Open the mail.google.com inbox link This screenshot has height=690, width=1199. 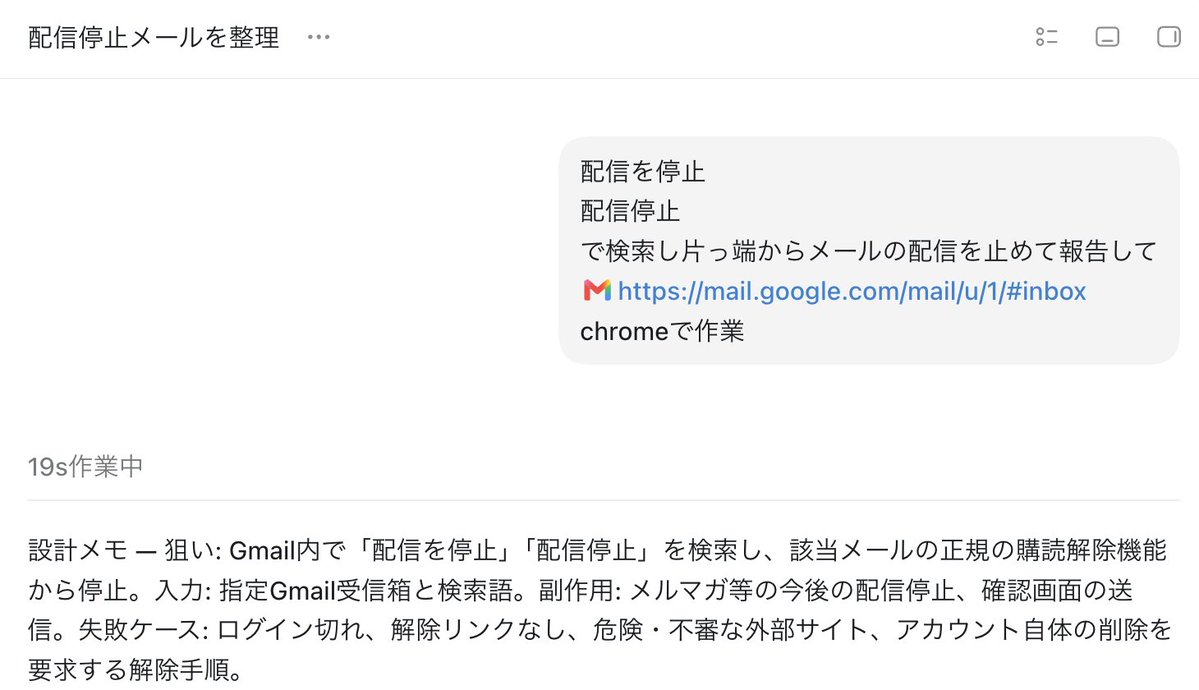[852, 291]
